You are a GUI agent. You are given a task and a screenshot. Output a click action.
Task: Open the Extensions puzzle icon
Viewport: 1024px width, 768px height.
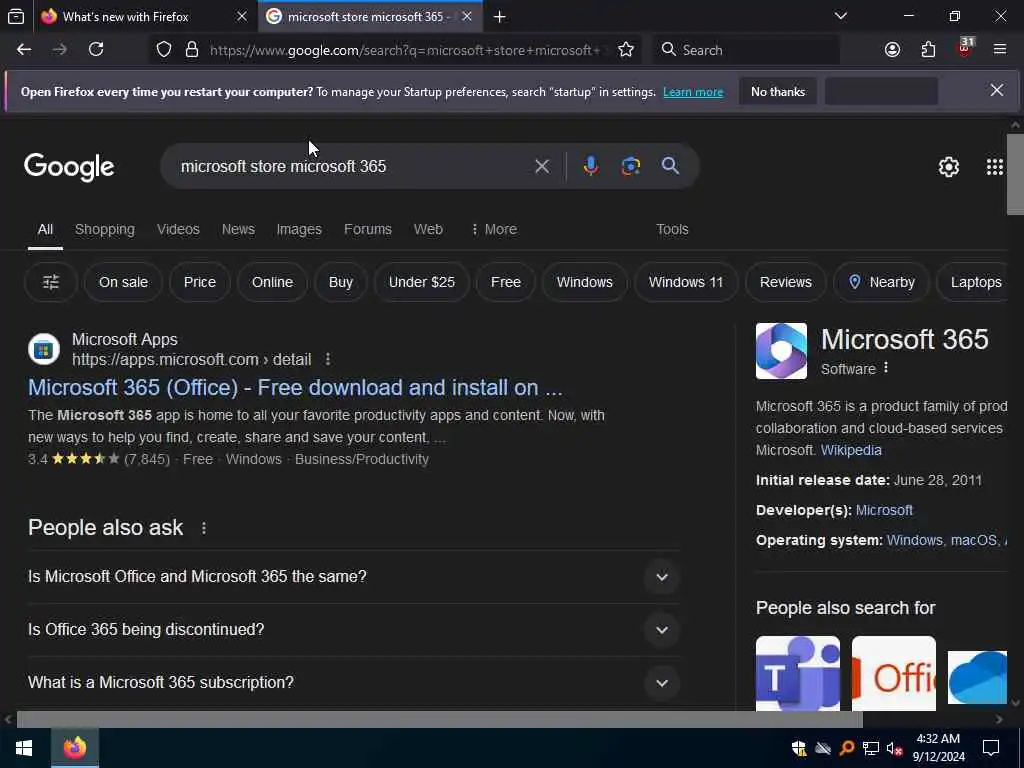click(928, 50)
